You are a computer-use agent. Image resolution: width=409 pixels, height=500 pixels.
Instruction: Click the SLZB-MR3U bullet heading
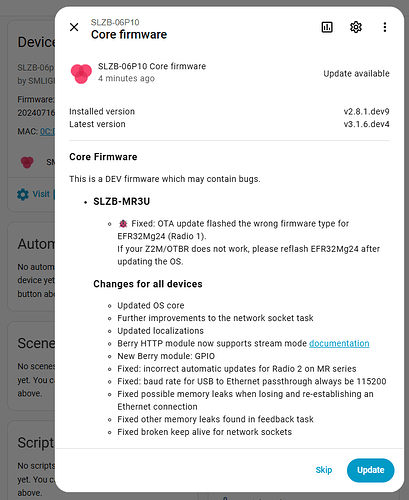[x=121, y=201]
